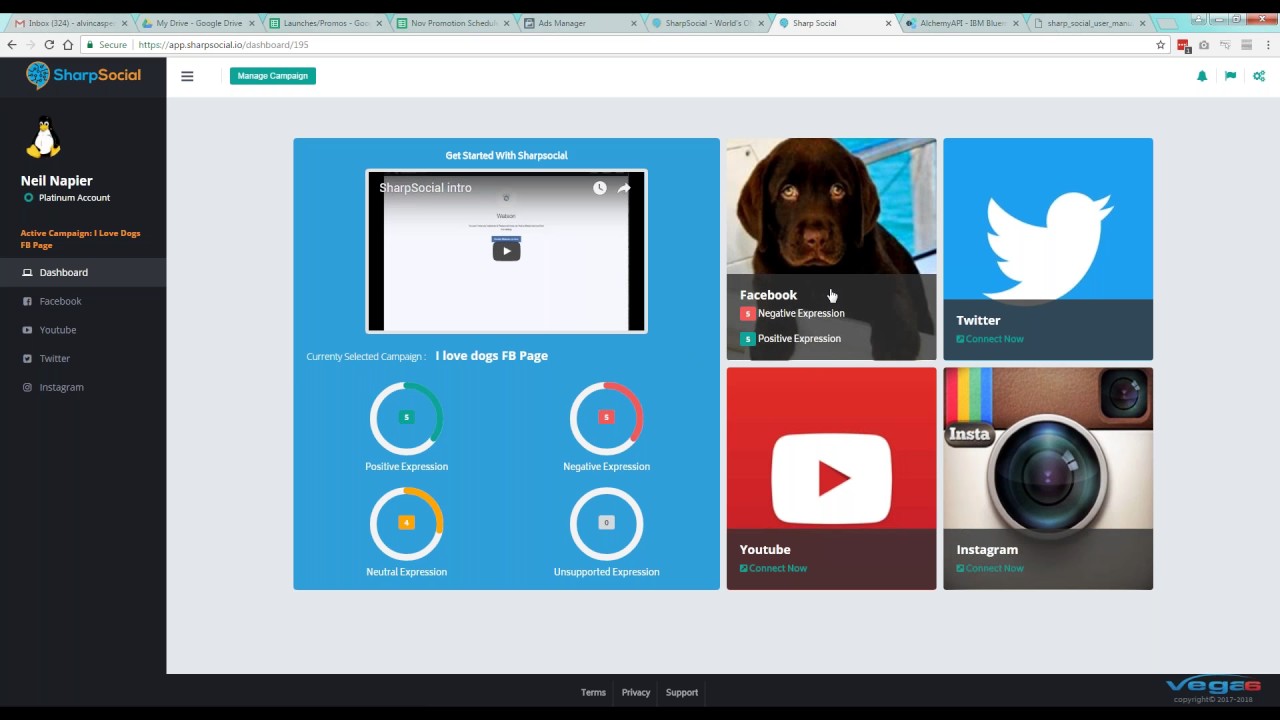Screen dimensions: 1280x720
Task: Click the flag icon in header
Action: (1230, 76)
